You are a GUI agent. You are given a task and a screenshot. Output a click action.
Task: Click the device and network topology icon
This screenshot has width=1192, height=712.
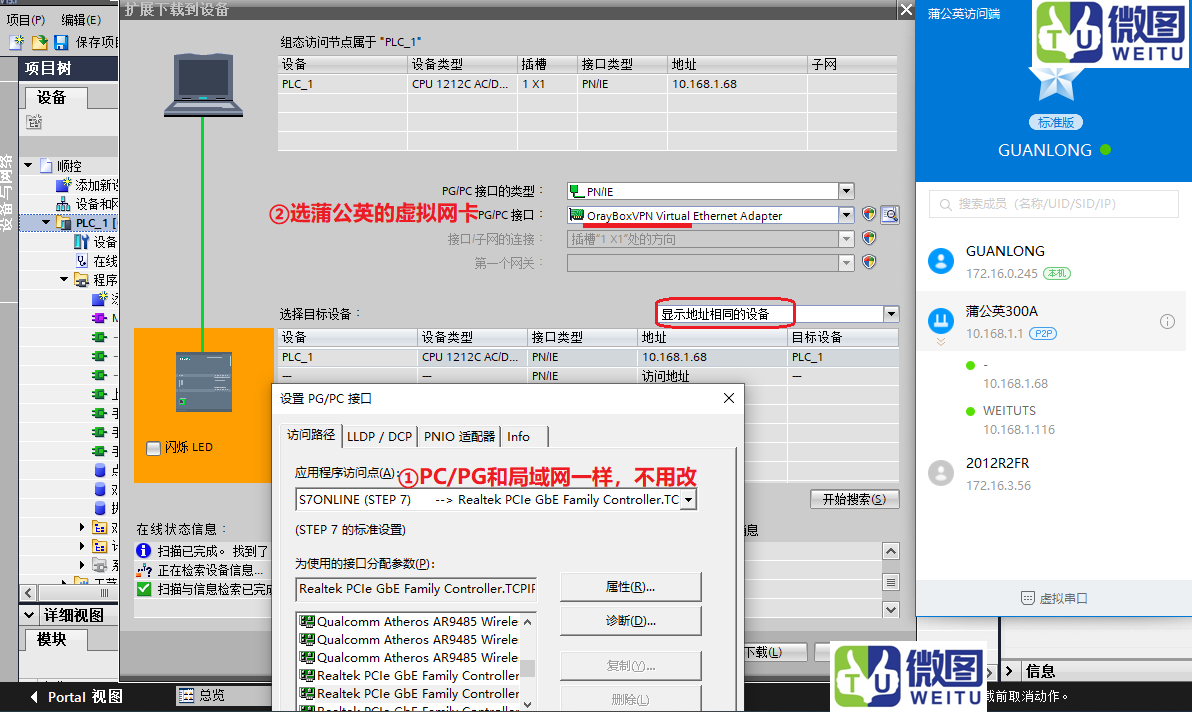[x=63, y=204]
